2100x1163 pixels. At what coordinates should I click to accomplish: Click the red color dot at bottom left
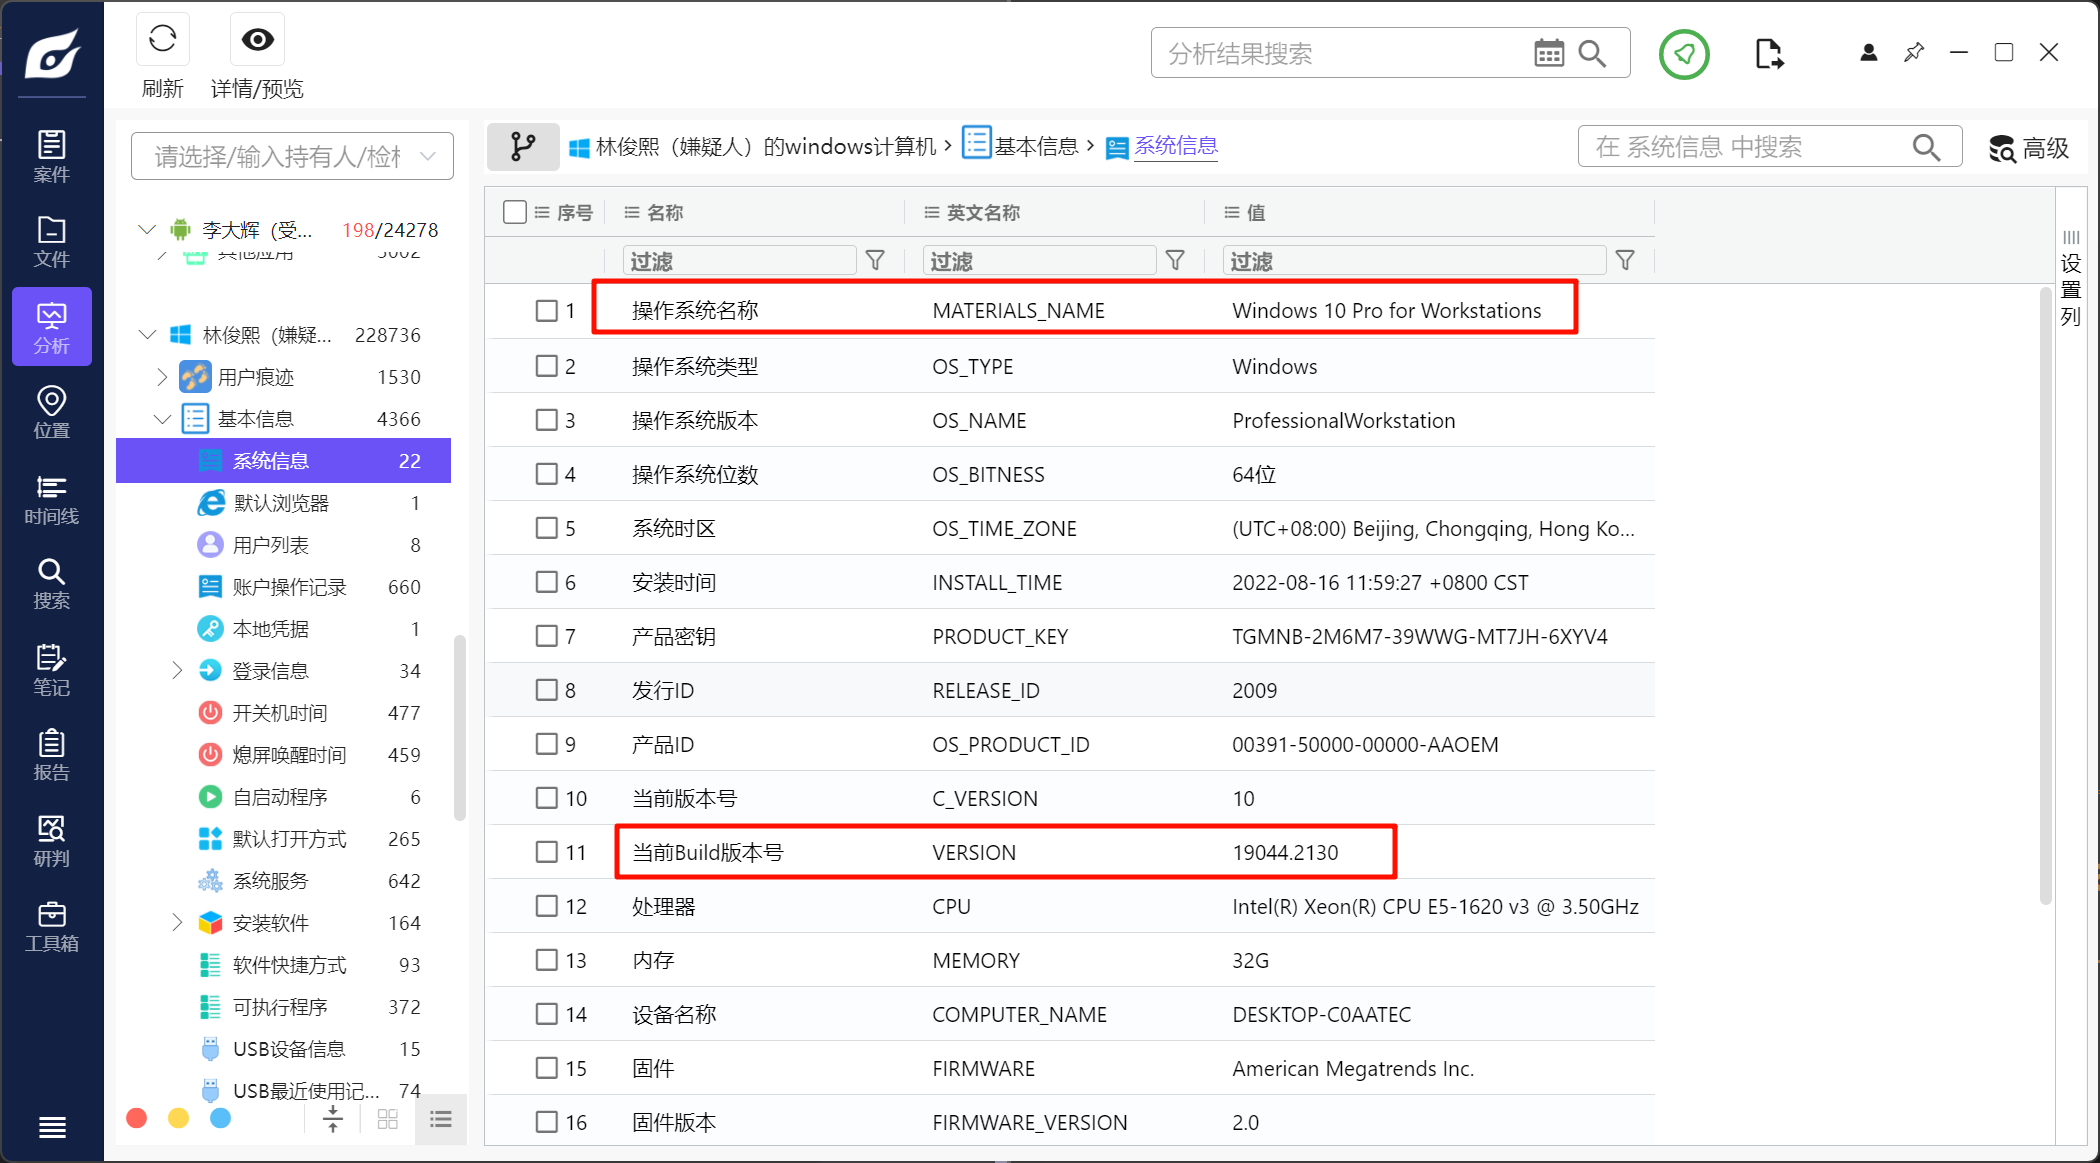[x=137, y=1118]
